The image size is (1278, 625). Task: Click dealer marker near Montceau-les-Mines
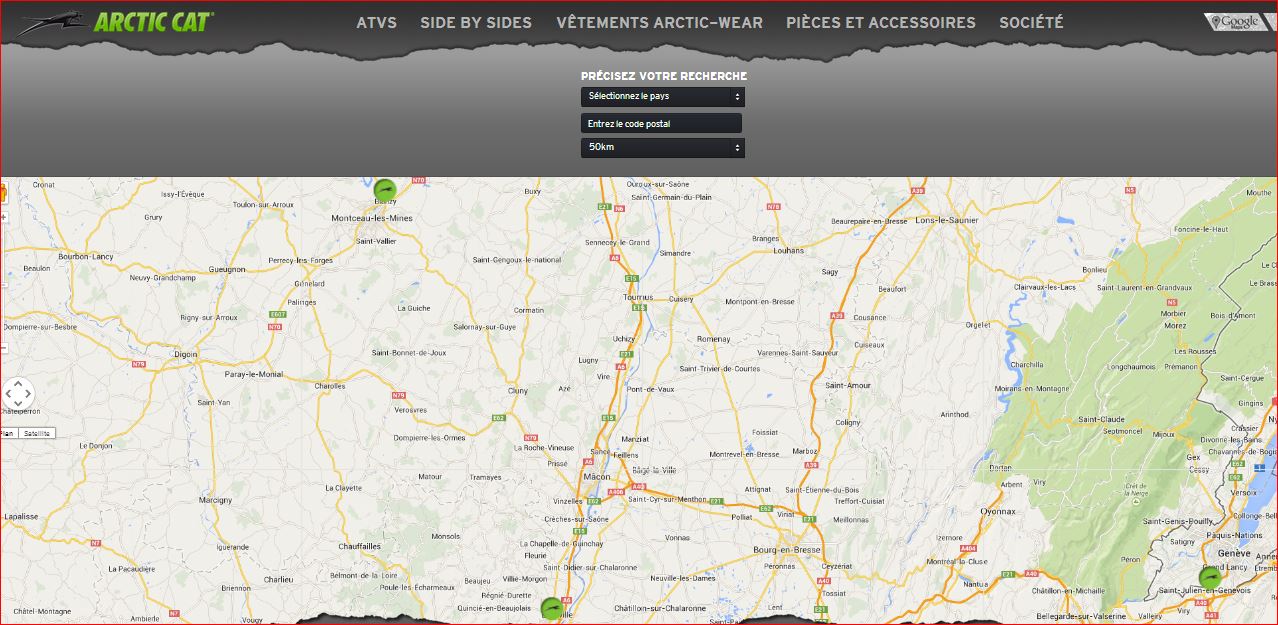[x=385, y=189]
